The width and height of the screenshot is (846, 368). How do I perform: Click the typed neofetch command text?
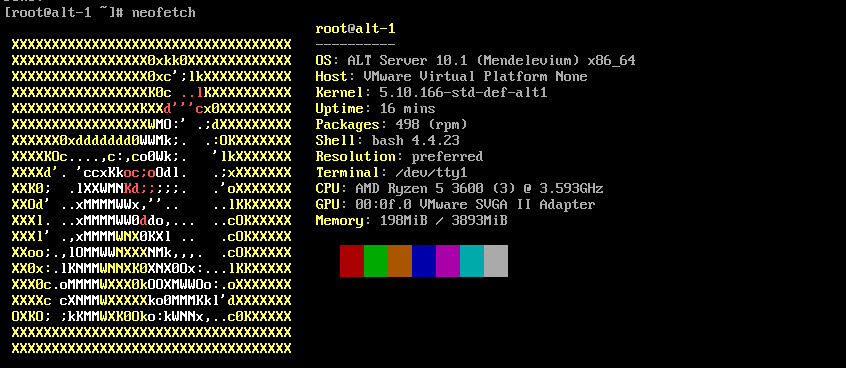(x=163, y=12)
